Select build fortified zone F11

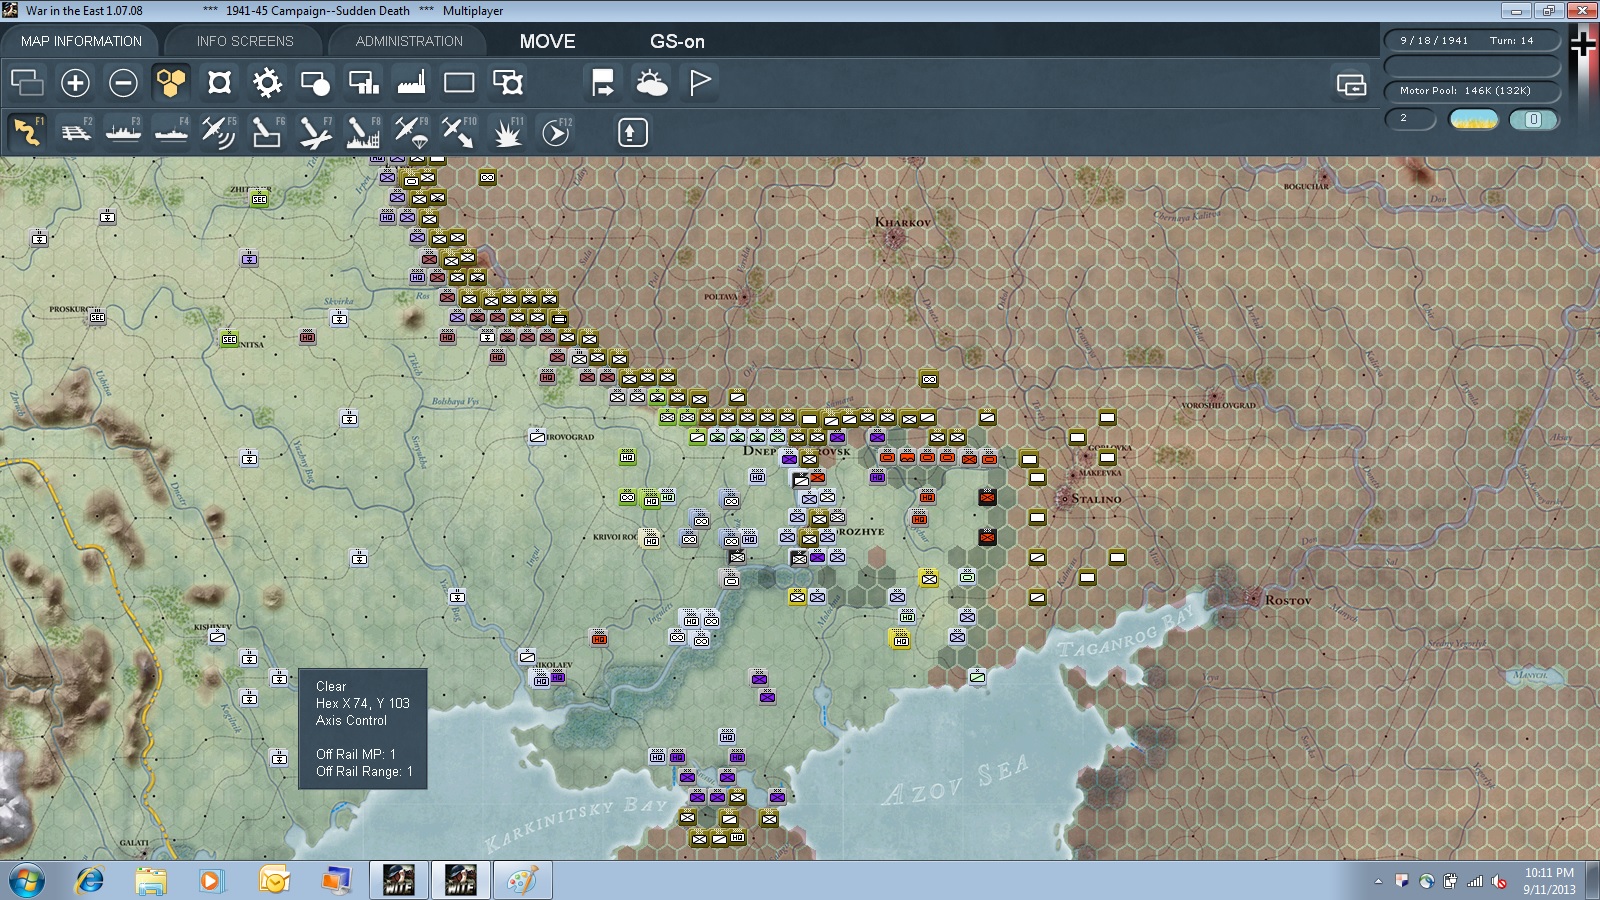coord(508,132)
